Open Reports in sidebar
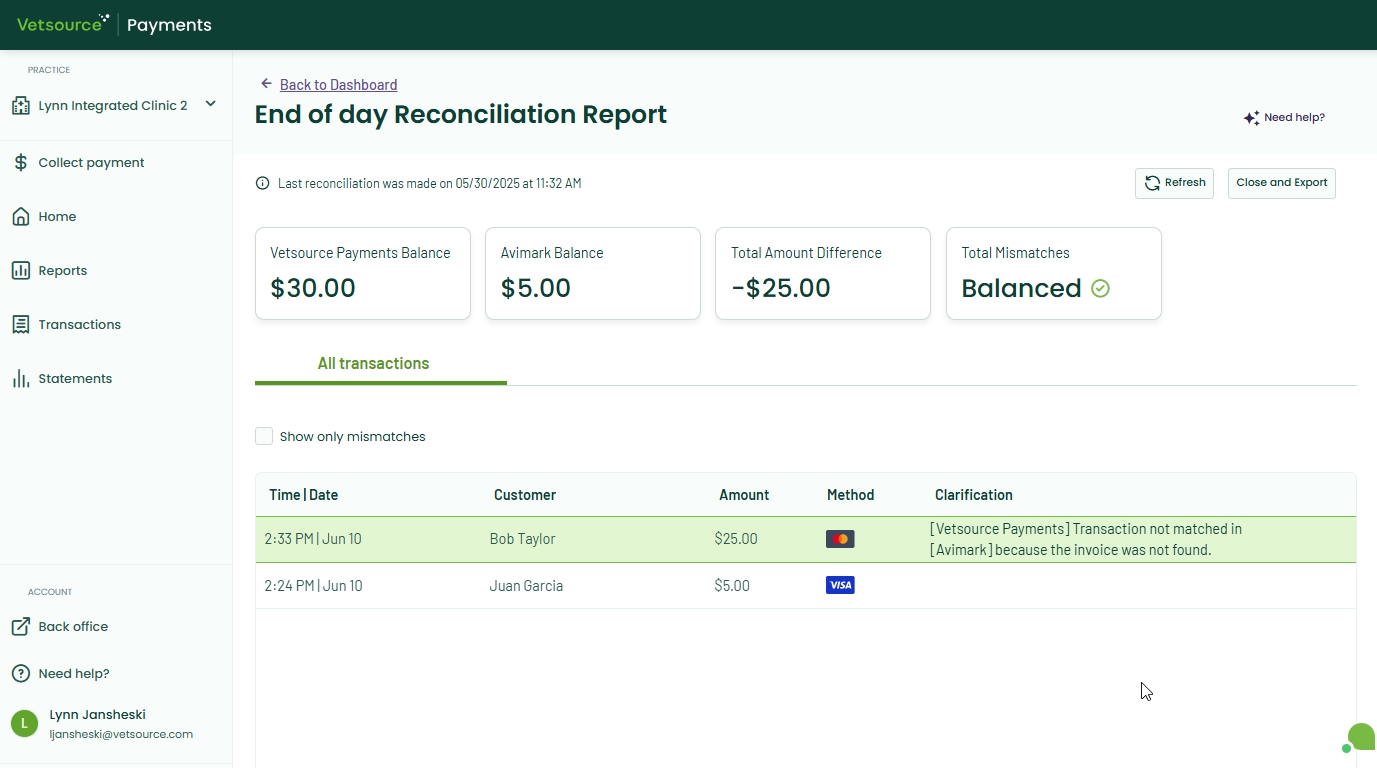Viewport: 1377px width, 768px height. 62,270
